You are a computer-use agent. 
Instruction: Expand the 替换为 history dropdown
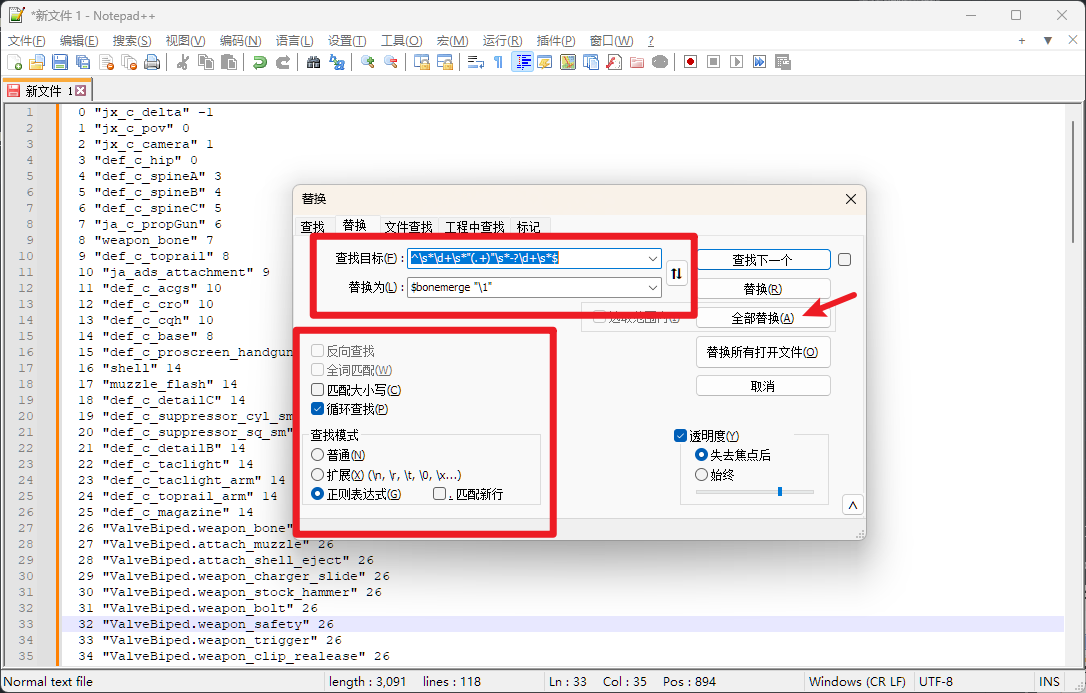click(652, 287)
